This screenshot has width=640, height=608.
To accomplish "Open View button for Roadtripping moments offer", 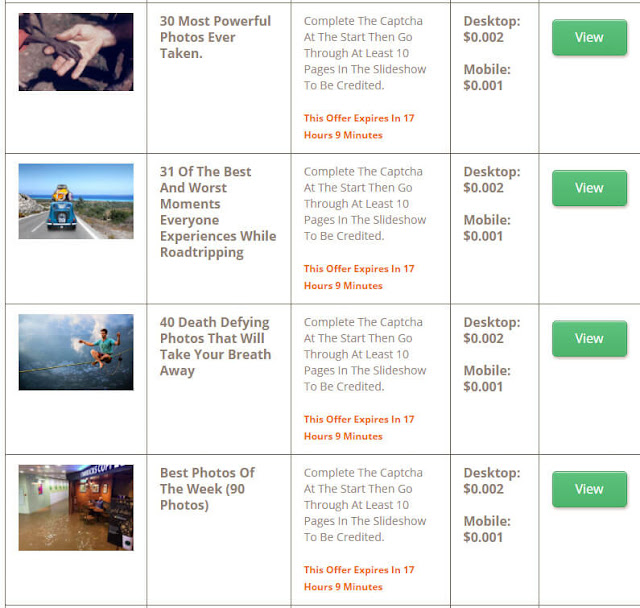I will click(x=589, y=188).
